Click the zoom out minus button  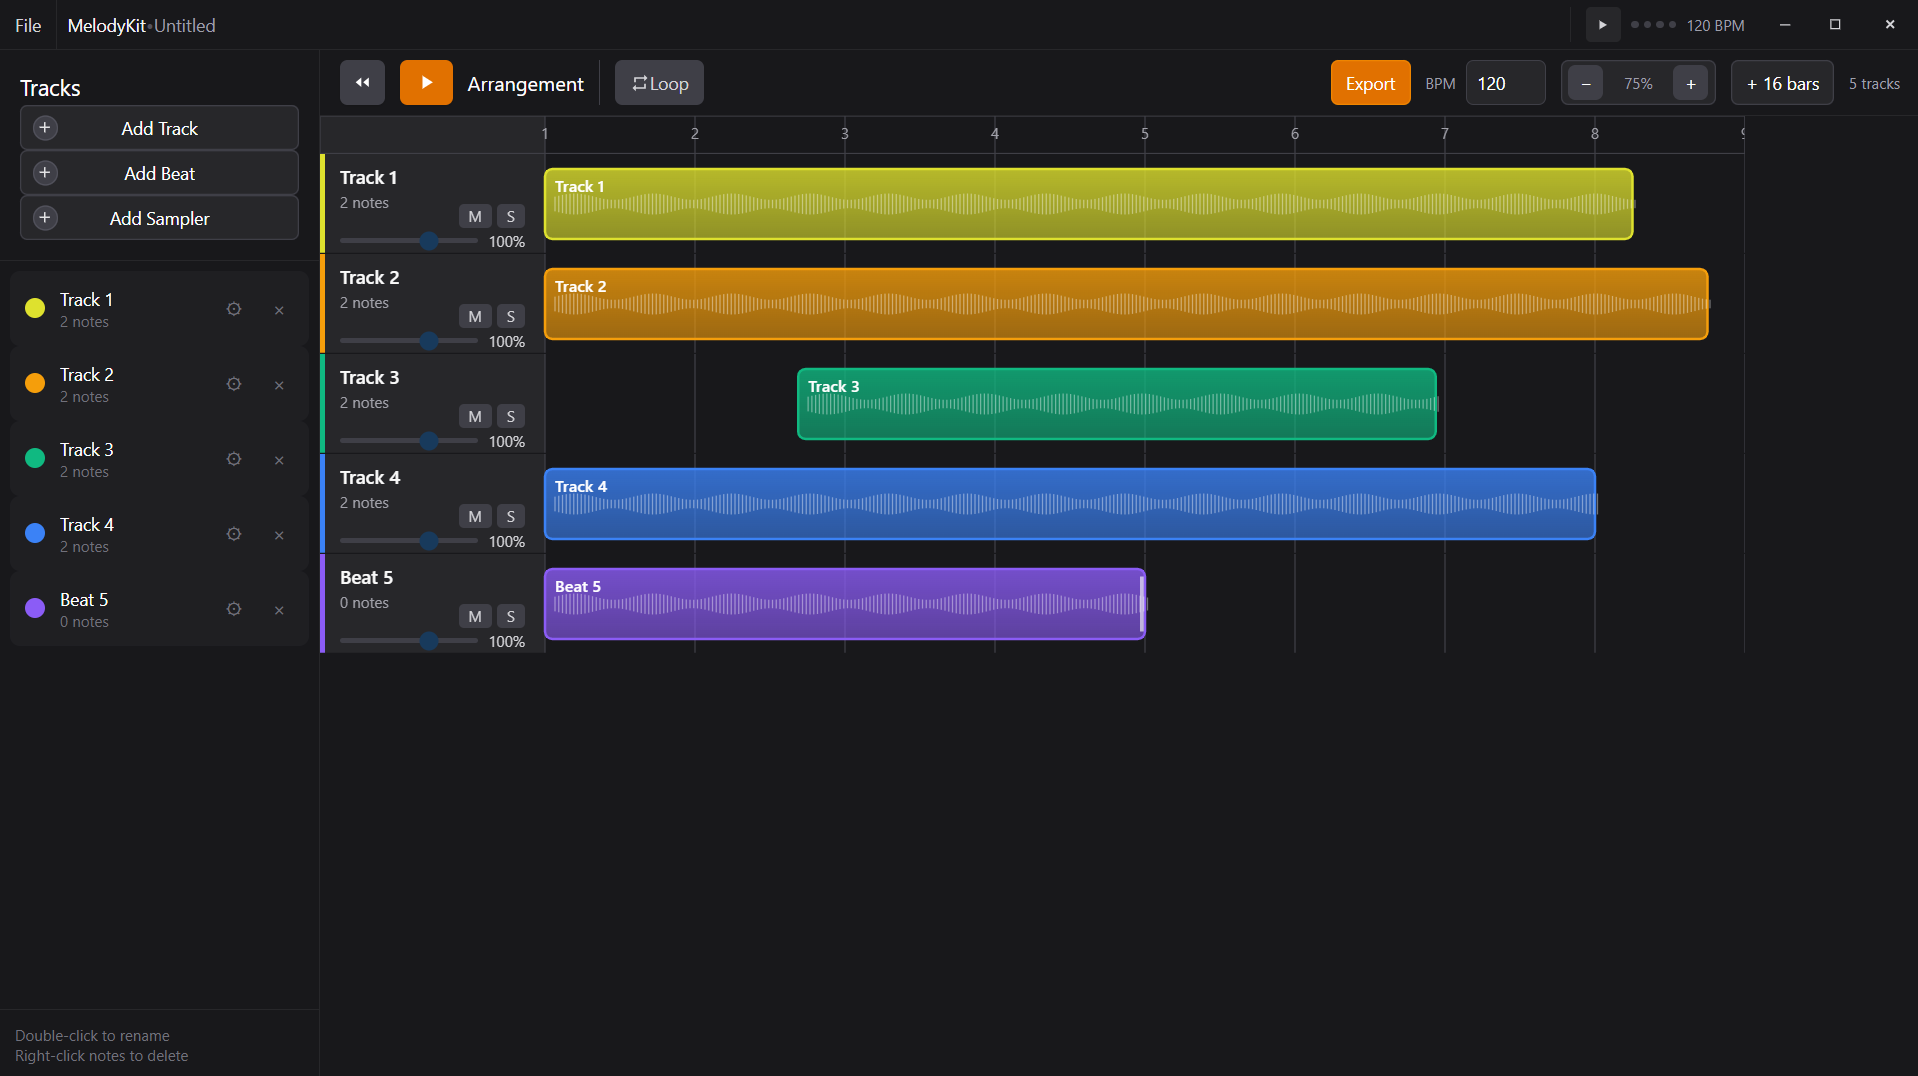(1586, 84)
